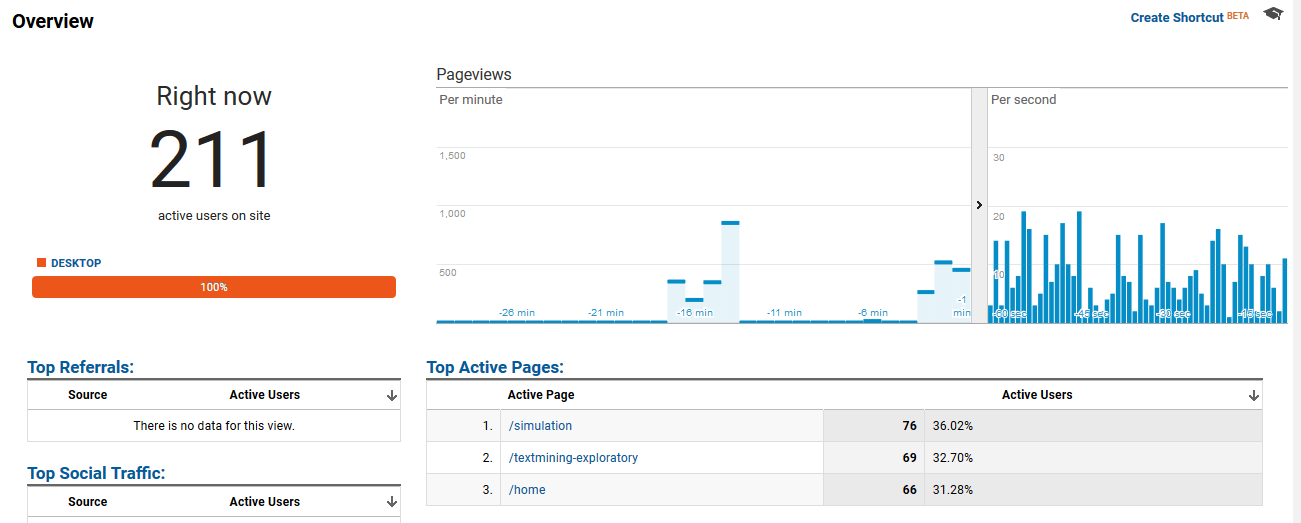This screenshot has width=1301, height=523.
Task: Open the Top Social Traffic report heading
Action: (96, 473)
